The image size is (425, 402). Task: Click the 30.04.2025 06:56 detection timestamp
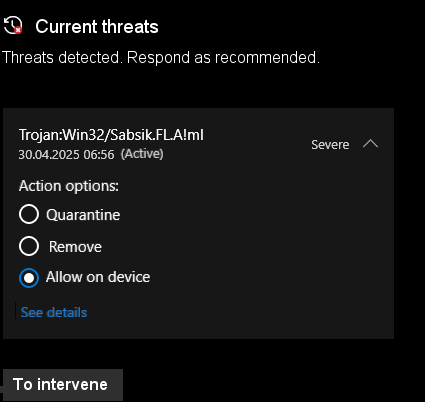(x=66, y=155)
